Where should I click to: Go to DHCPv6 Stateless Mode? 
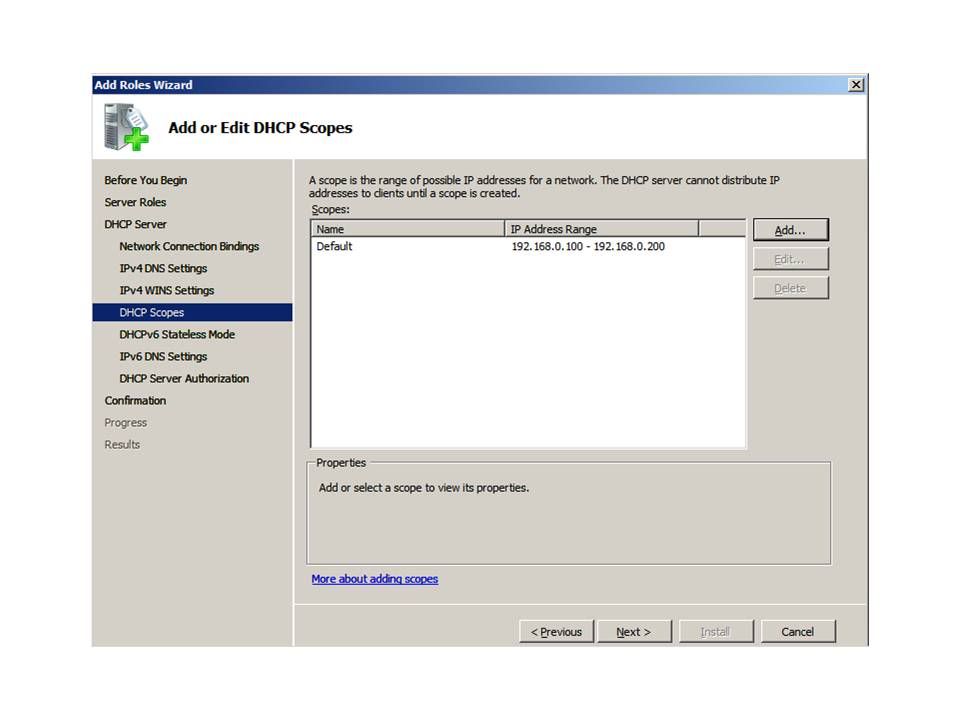(177, 334)
